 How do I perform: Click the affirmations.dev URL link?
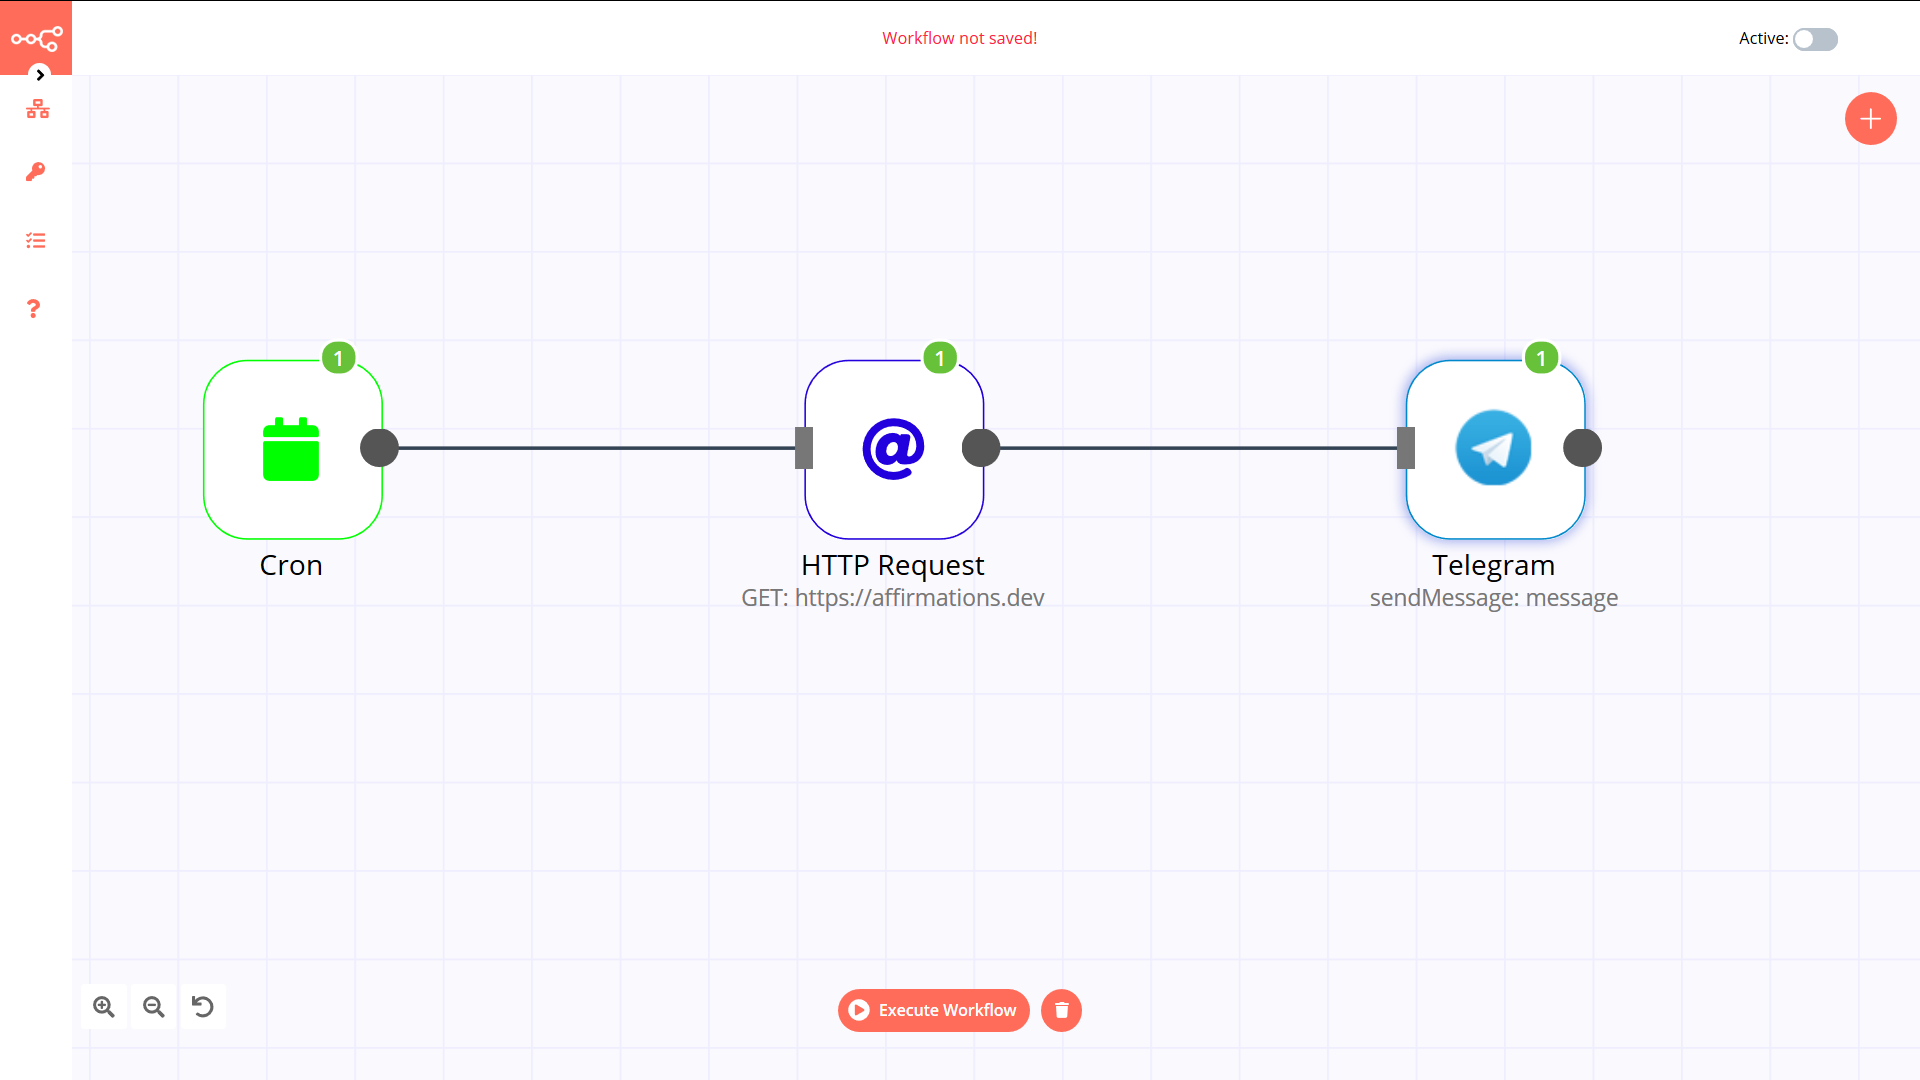[x=919, y=596]
